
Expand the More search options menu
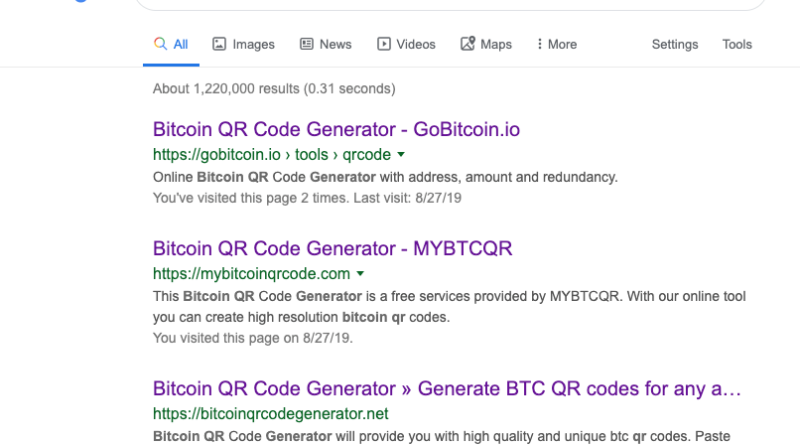coord(557,44)
